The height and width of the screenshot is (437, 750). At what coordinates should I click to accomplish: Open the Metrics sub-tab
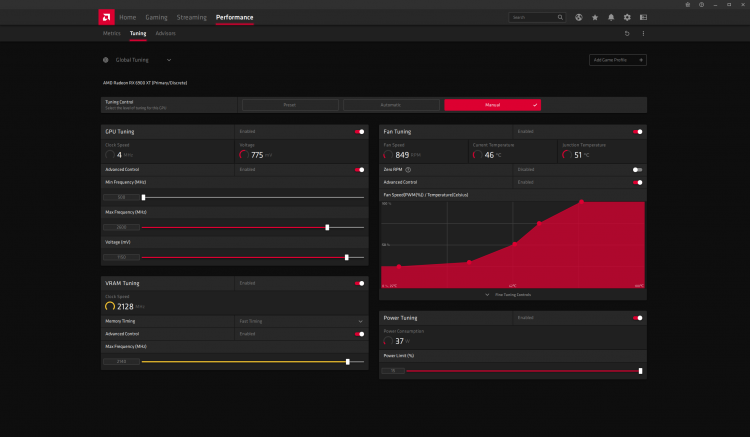[x=111, y=33]
